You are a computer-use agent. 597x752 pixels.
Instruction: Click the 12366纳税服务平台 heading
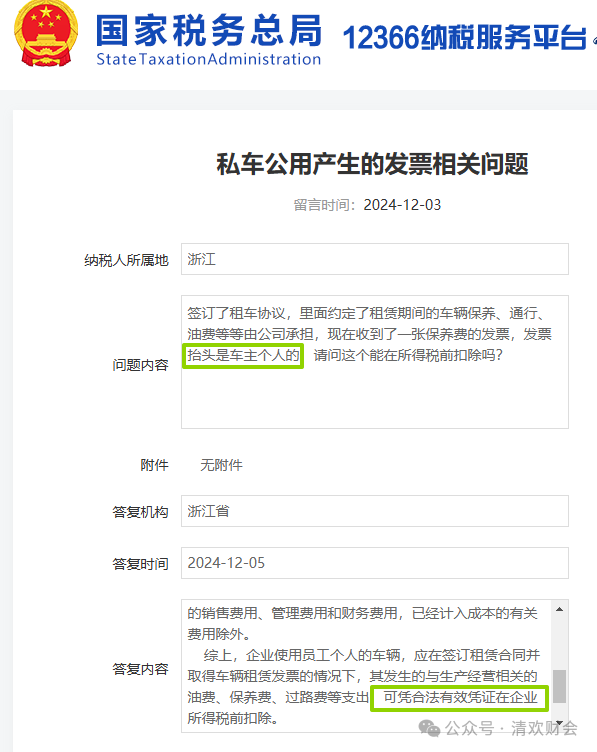pyautogui.click(x=465, y=37)
